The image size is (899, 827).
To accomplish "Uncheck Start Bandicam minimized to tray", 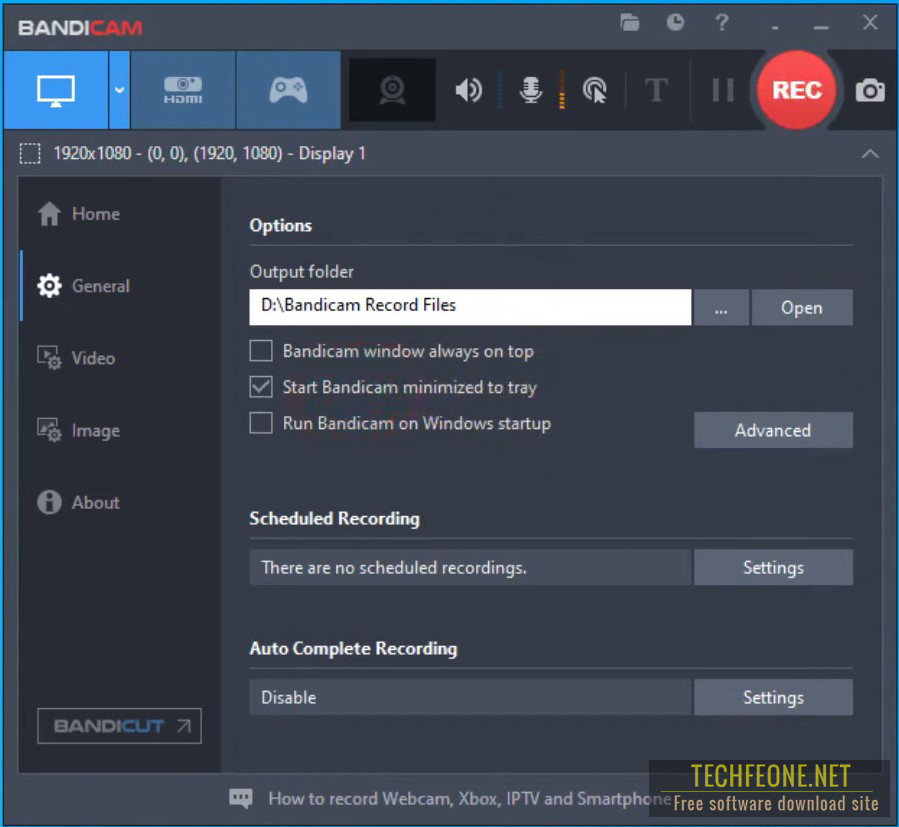I will pyautogui.click(x=261, y=387).
